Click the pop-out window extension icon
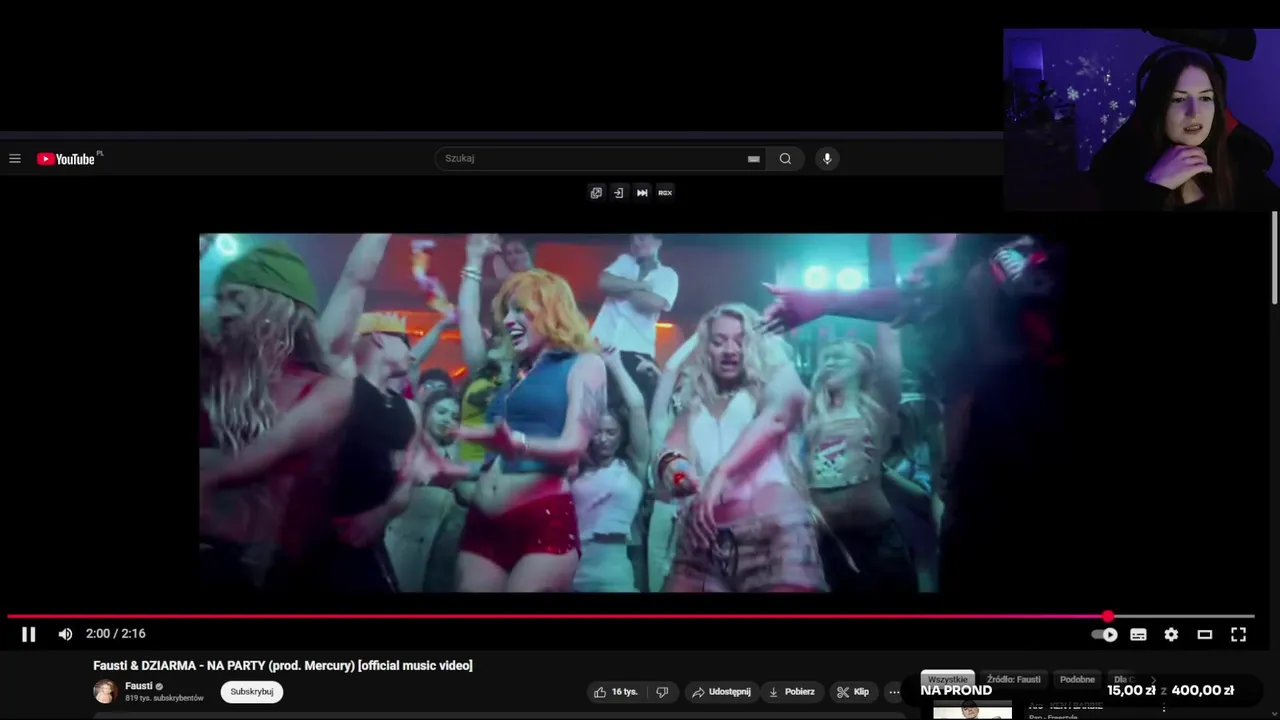Screen dimensions: 1280x720 [x=596, y=192]
